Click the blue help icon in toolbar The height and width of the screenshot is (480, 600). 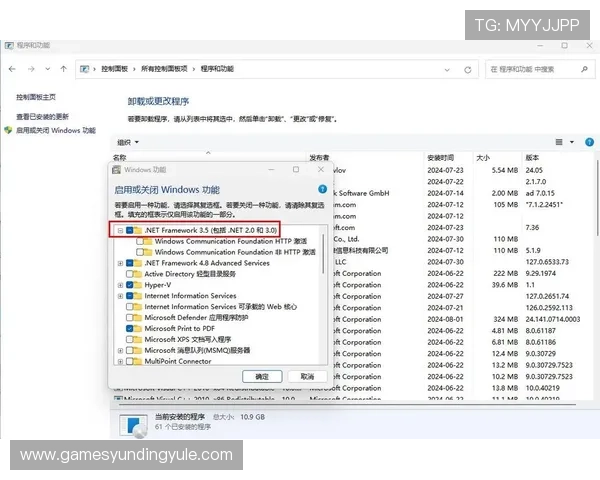pyautogui.click(x=589, y=142)
